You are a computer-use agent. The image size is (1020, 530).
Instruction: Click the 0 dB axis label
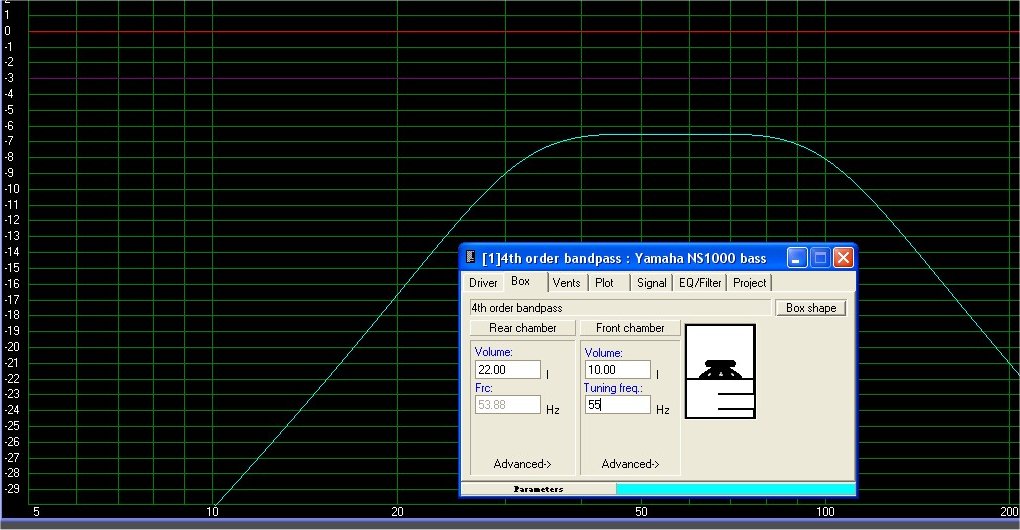pos(7,31)
